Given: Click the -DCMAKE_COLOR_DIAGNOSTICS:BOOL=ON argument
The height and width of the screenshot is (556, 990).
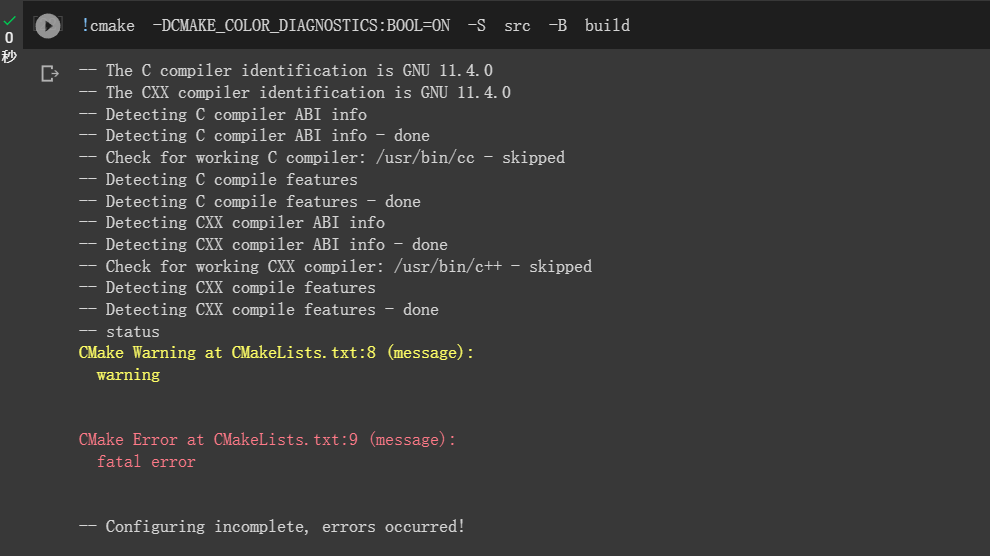Looking at the screenshot, I should (x=301, y=26).
